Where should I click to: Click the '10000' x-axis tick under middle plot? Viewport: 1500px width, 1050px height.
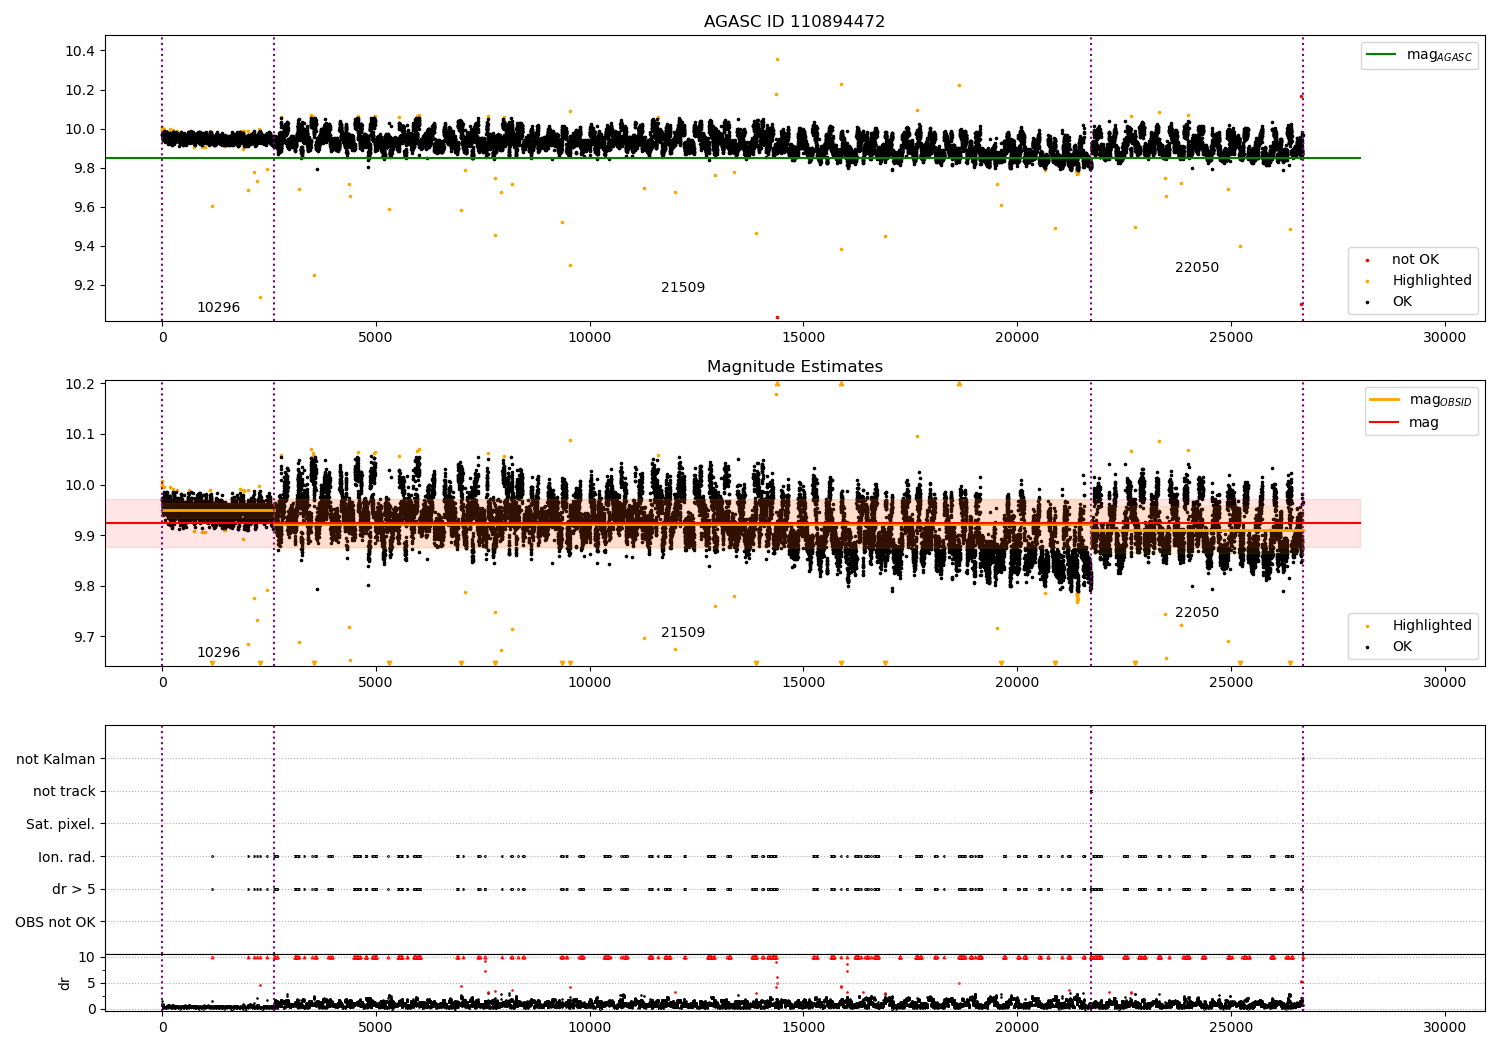pyautogui.click(x=589, y=683)
